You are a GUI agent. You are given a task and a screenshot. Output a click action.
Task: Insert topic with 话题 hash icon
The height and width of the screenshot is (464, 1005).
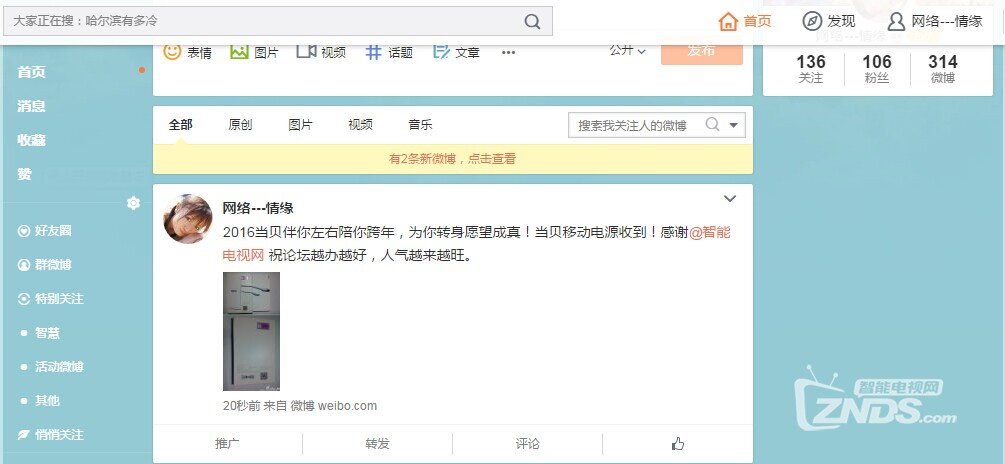(x=374, y=52)
